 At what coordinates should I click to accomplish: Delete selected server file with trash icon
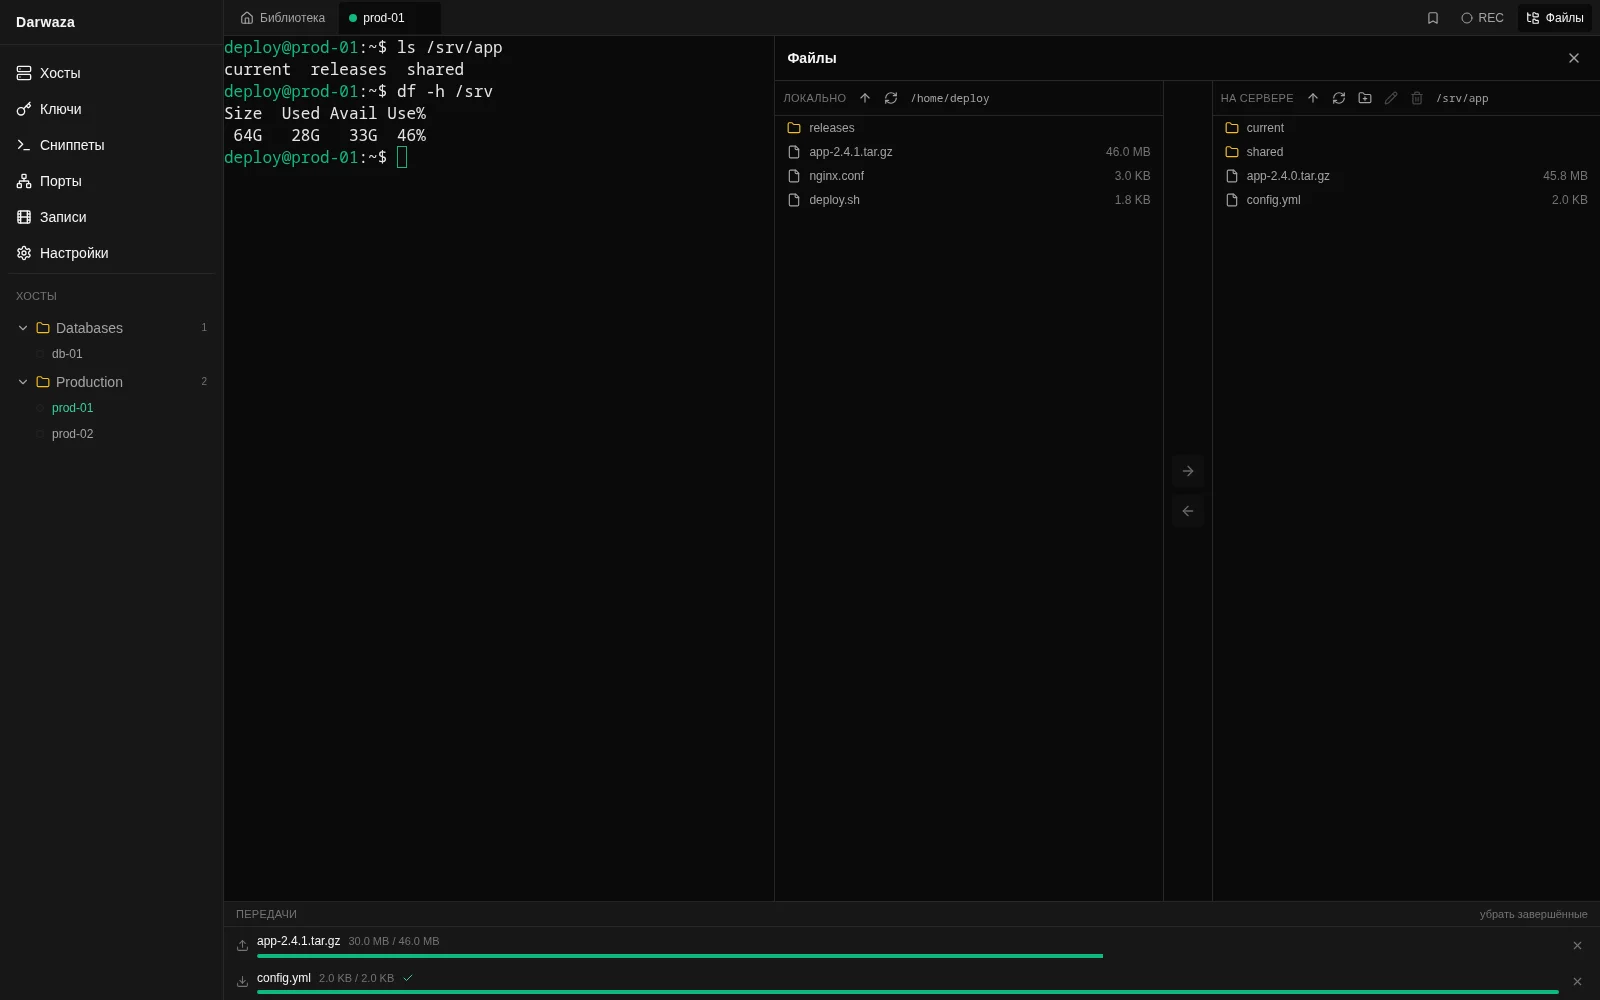point(1416,98)
